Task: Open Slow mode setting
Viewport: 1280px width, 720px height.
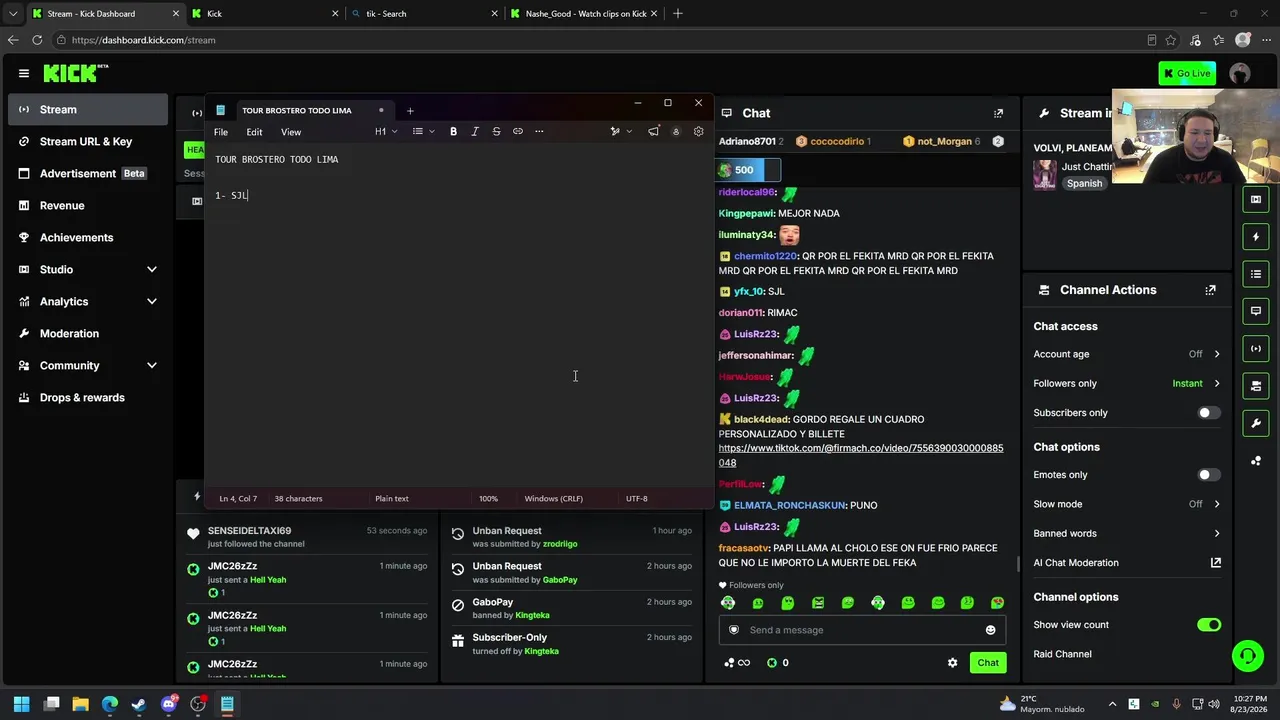Action: tap(1127, 504)
